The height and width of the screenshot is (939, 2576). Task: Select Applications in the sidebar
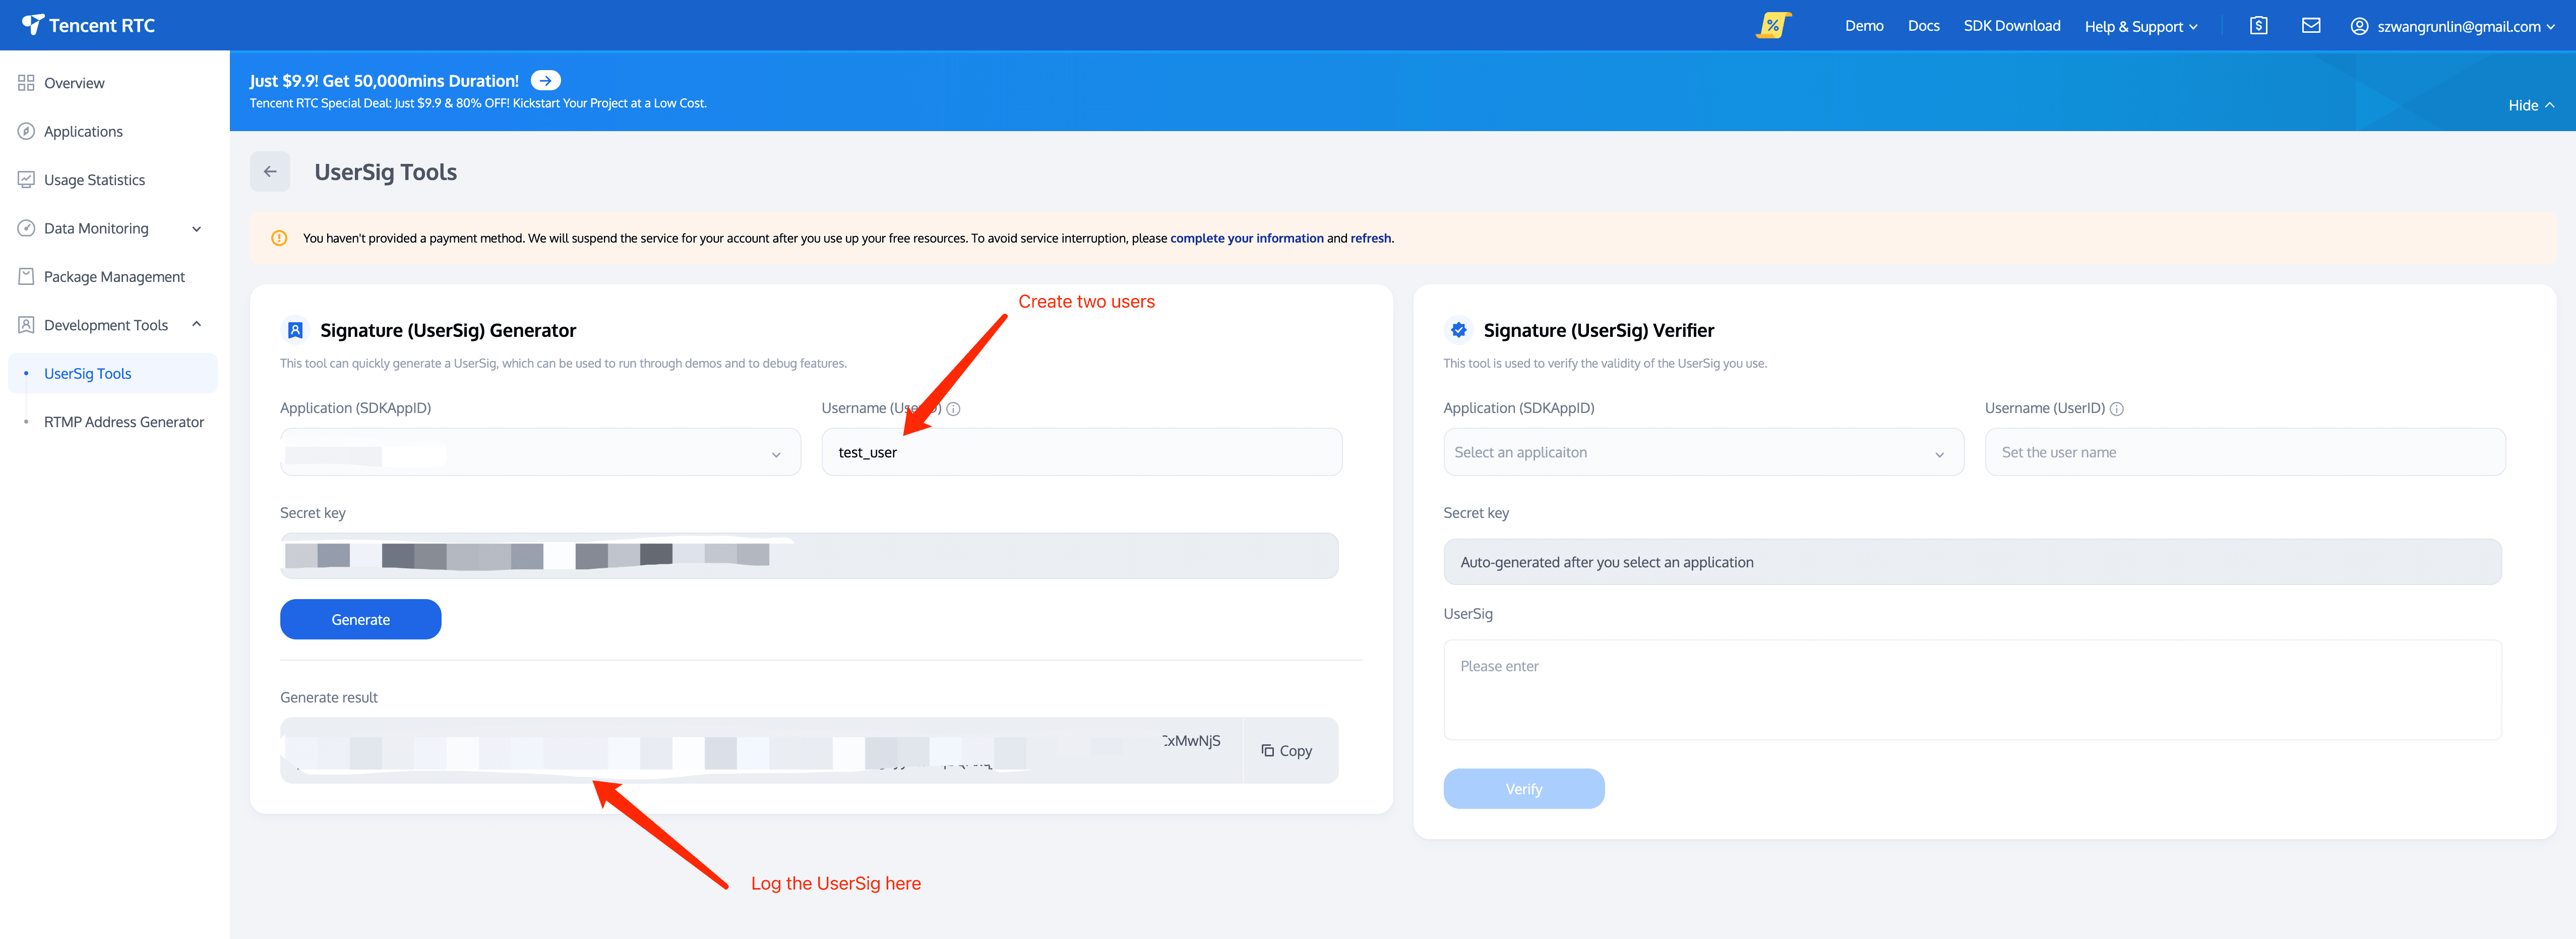[x=83, y=131]
